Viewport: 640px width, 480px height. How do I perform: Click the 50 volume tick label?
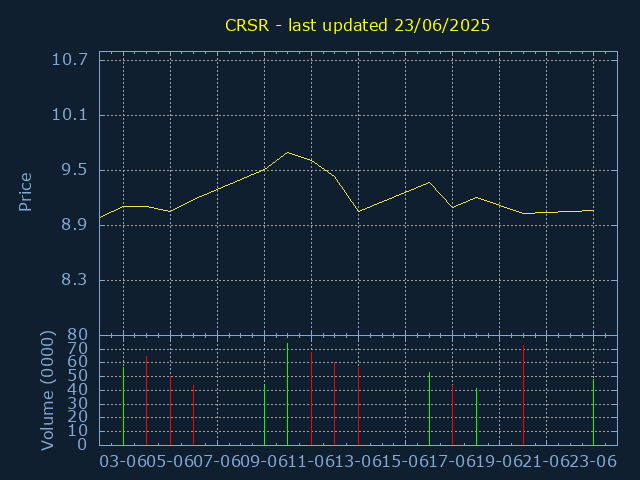pos(78,376)
